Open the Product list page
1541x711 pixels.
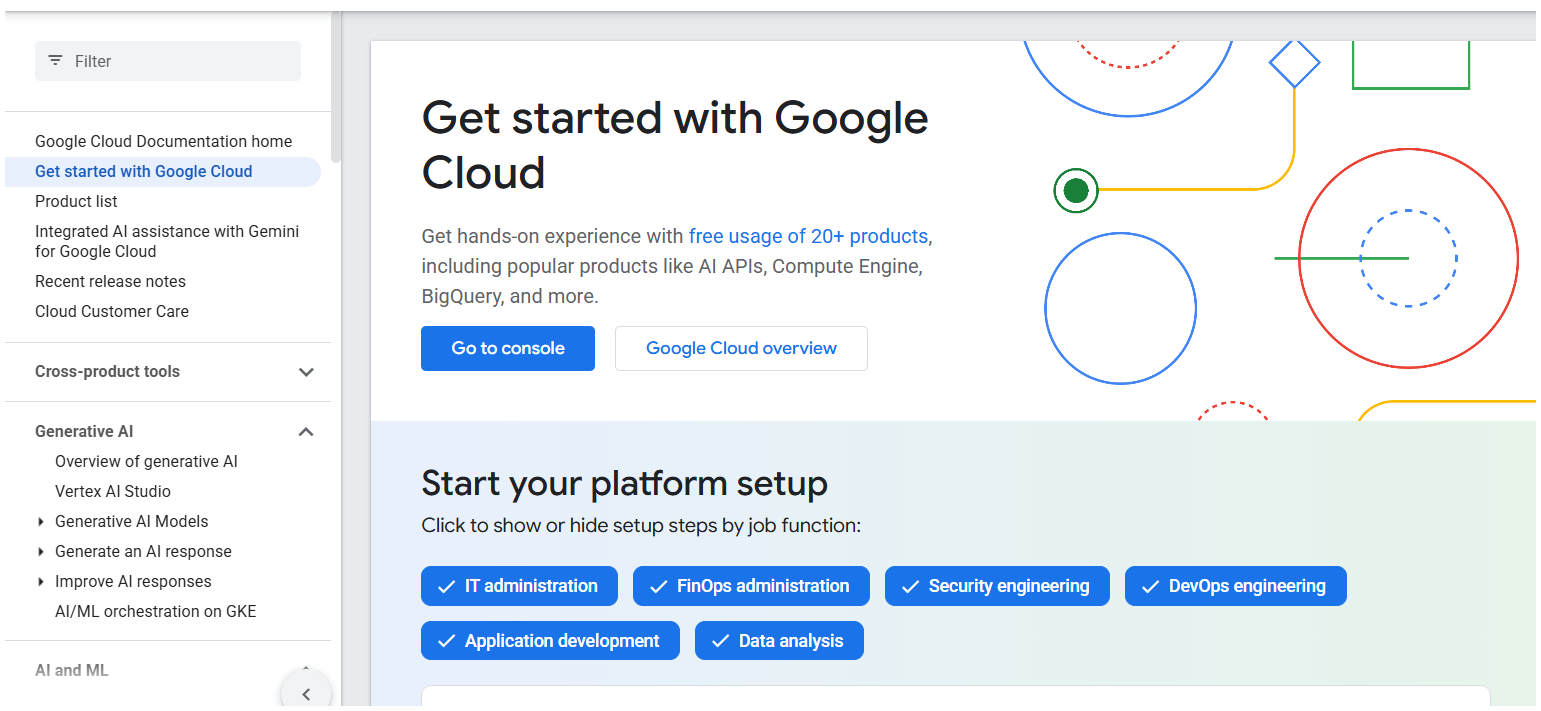[76, 201]
